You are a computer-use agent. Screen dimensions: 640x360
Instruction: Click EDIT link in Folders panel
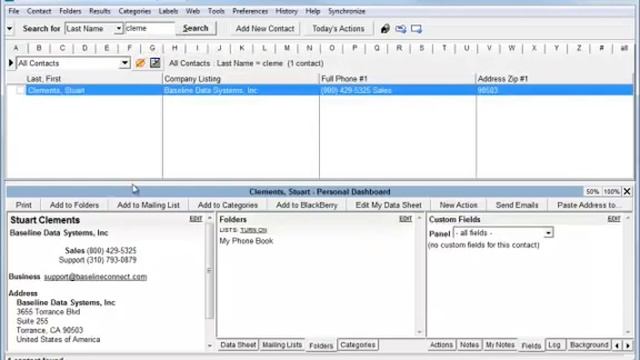[x=405, y=219]
